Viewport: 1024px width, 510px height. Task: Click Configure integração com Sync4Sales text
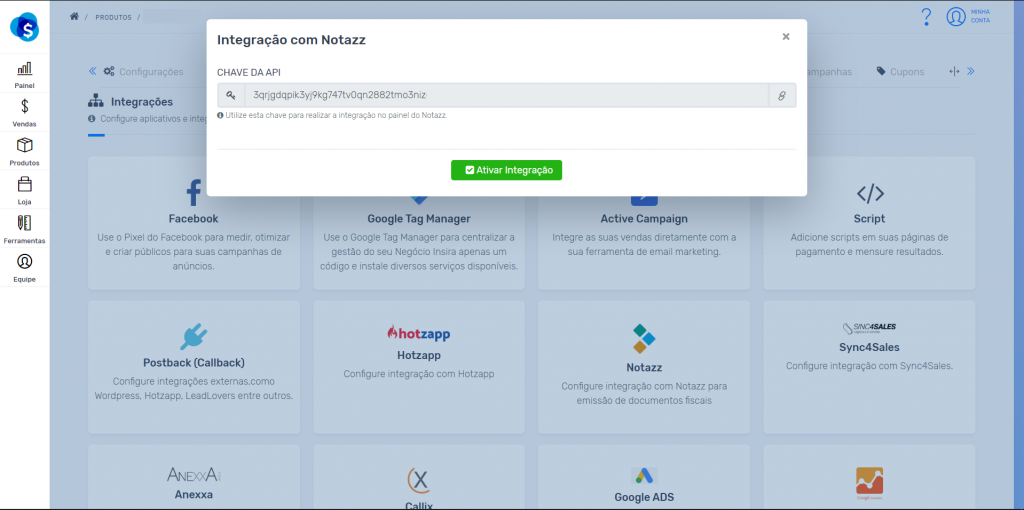point(869,366)
